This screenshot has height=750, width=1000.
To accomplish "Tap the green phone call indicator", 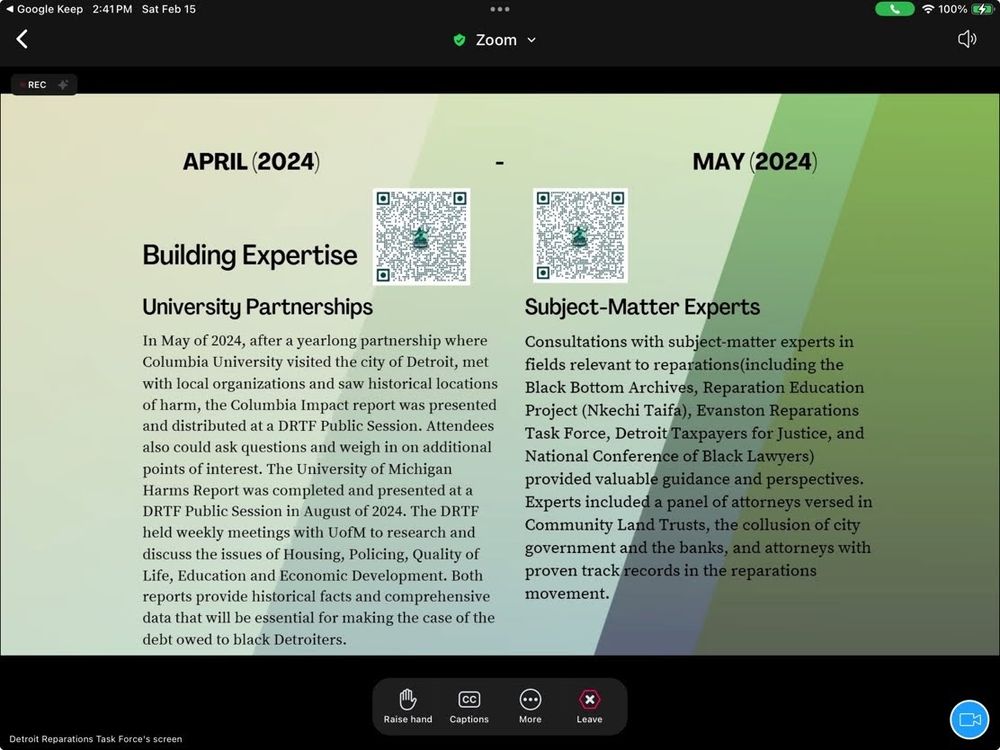I will click(x=894, y=9).
